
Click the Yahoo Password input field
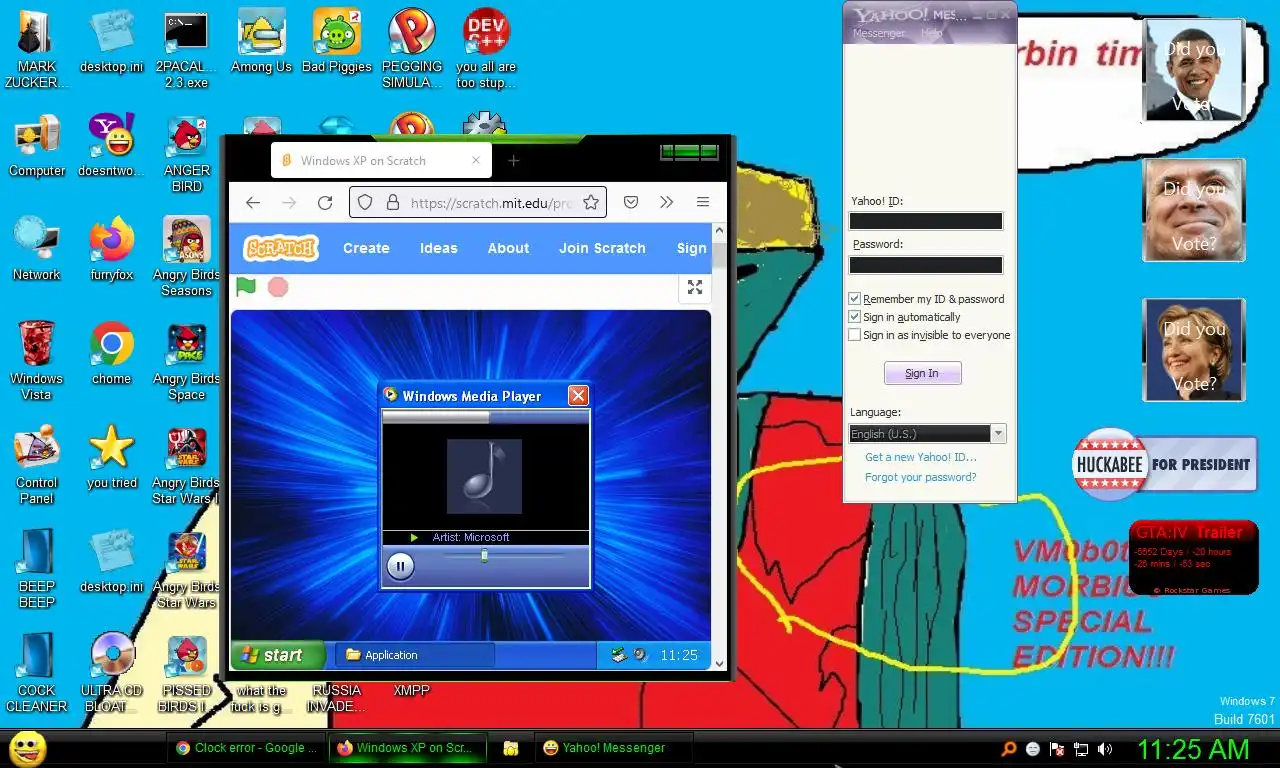pos(925,265)
